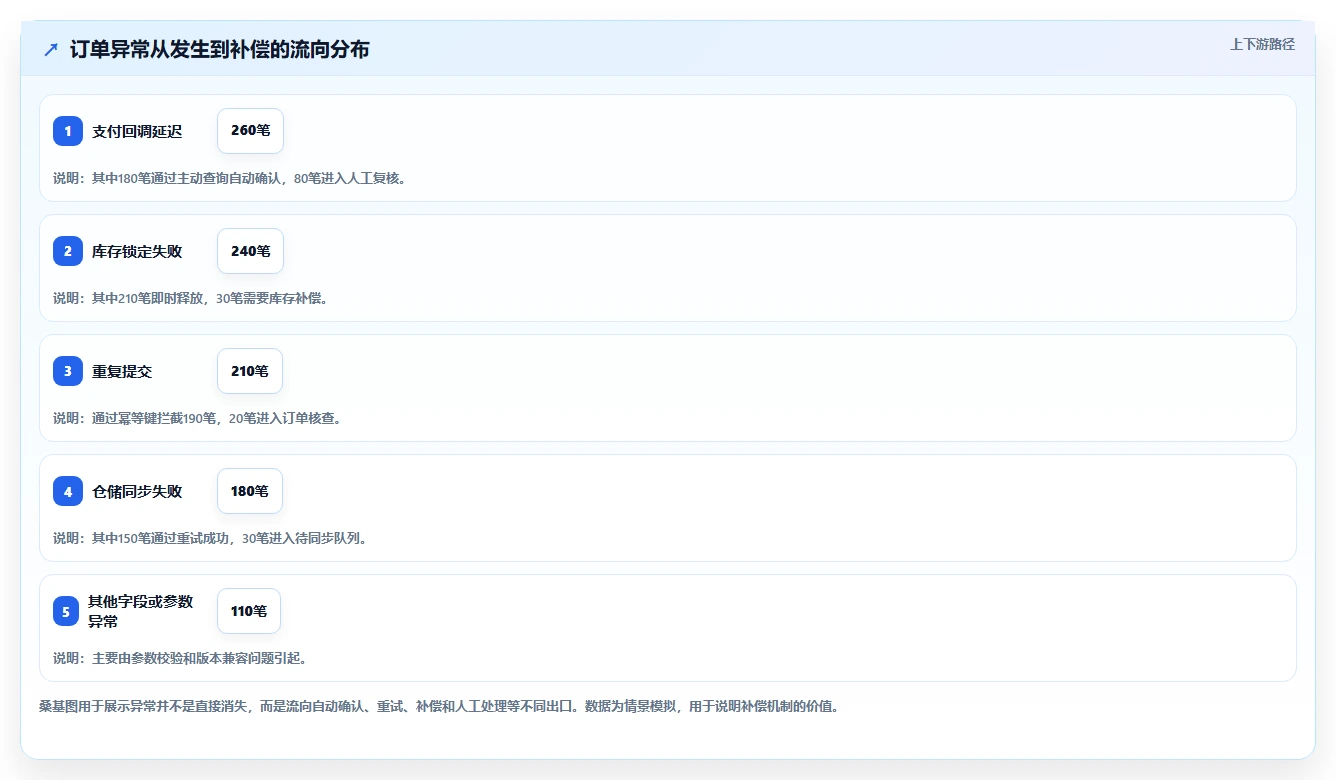
Task: Click the number 4 badge for 仓储同步失败
Action: point(68,491)
